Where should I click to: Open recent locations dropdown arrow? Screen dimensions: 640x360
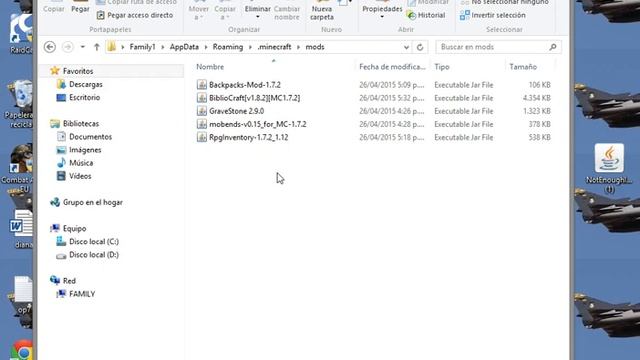click(82, 47)
